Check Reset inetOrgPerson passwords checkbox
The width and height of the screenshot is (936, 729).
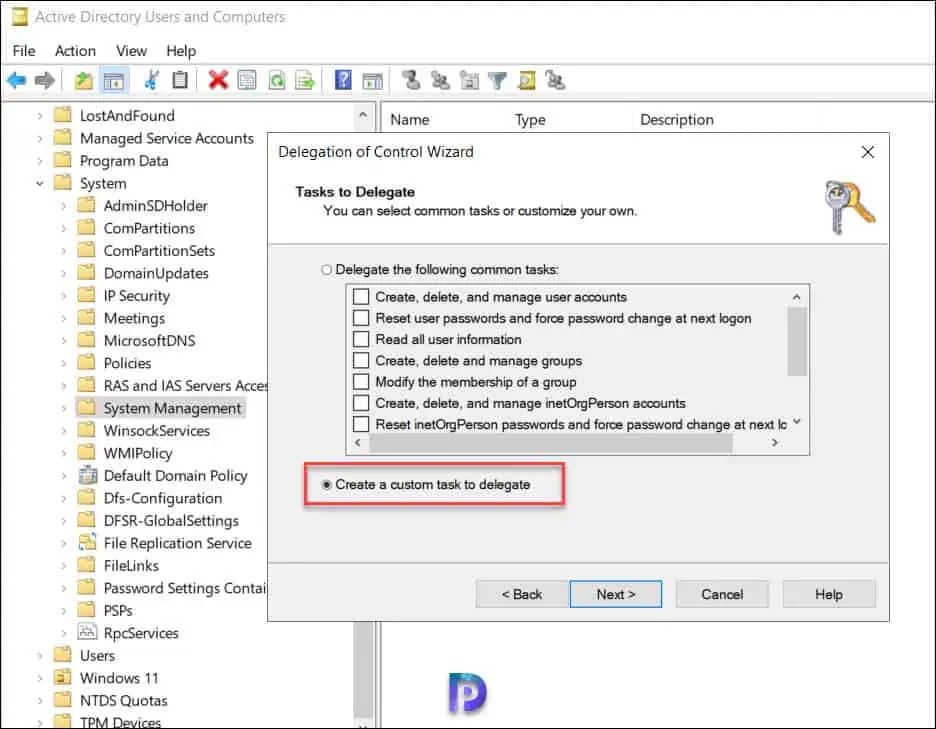(361, 425)
